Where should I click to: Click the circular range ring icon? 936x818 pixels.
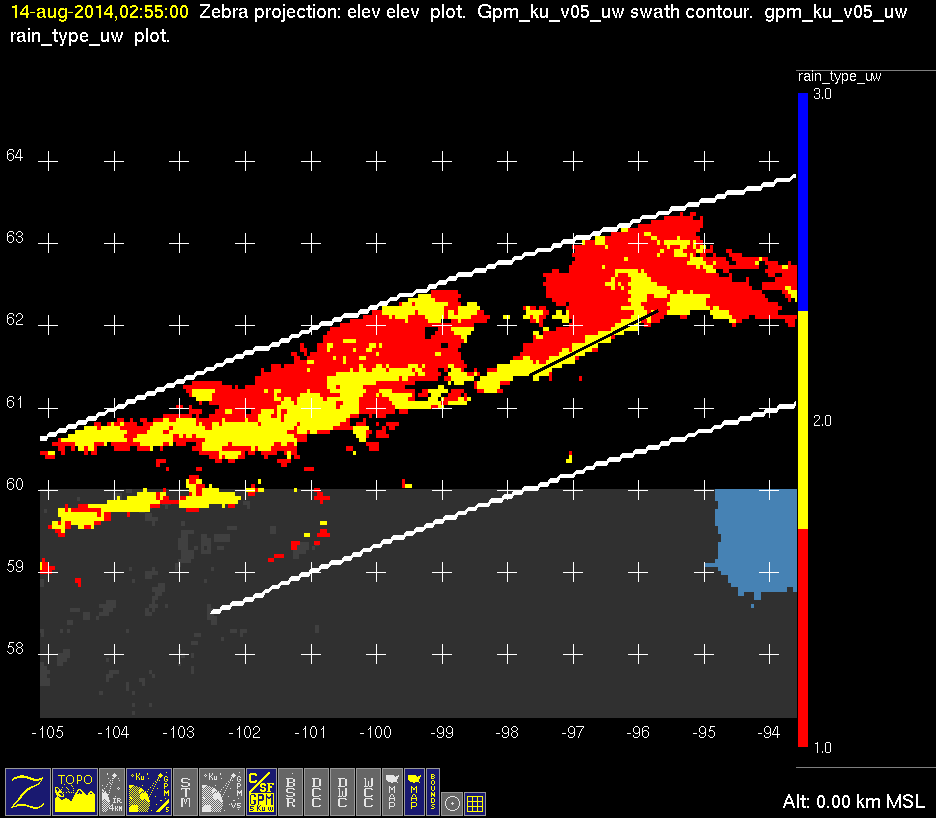tap(452, 802)
